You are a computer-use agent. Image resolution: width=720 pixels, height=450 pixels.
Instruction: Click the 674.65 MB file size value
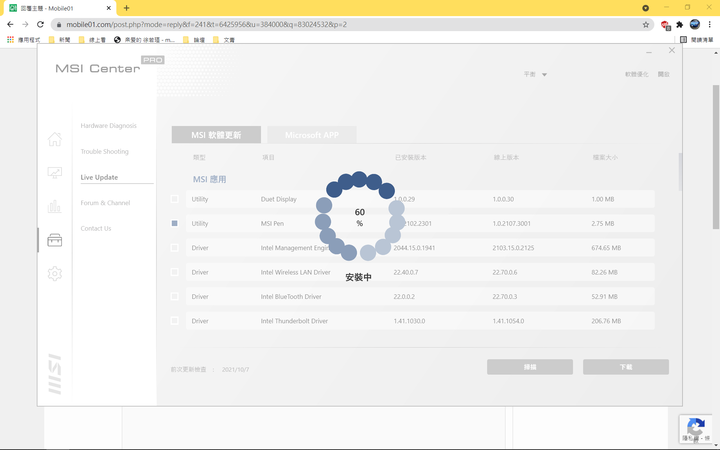[606, 248]
